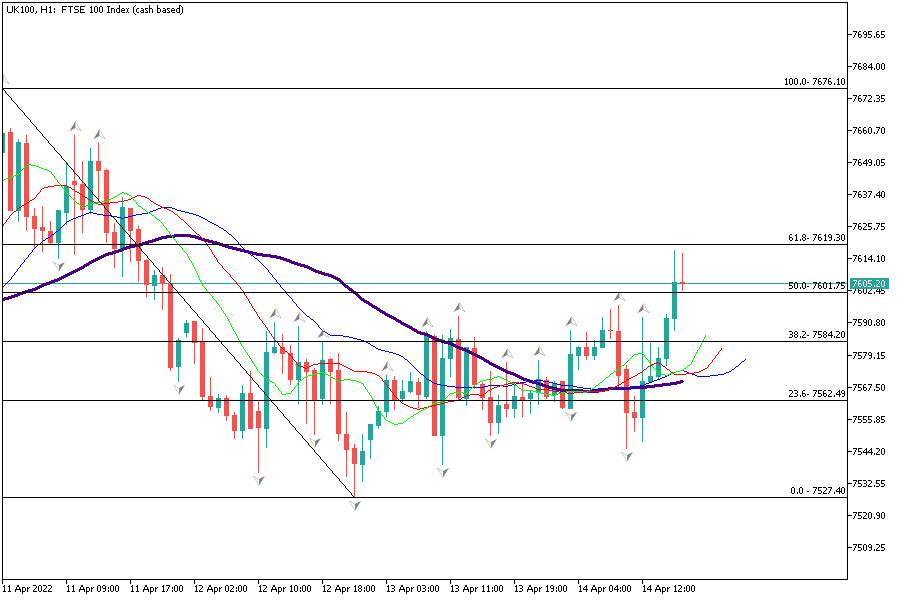Click the 7695.65 price scale value
Image resolution: width=900 pixels, height=600 pixels.
click(x=869, y=35)
